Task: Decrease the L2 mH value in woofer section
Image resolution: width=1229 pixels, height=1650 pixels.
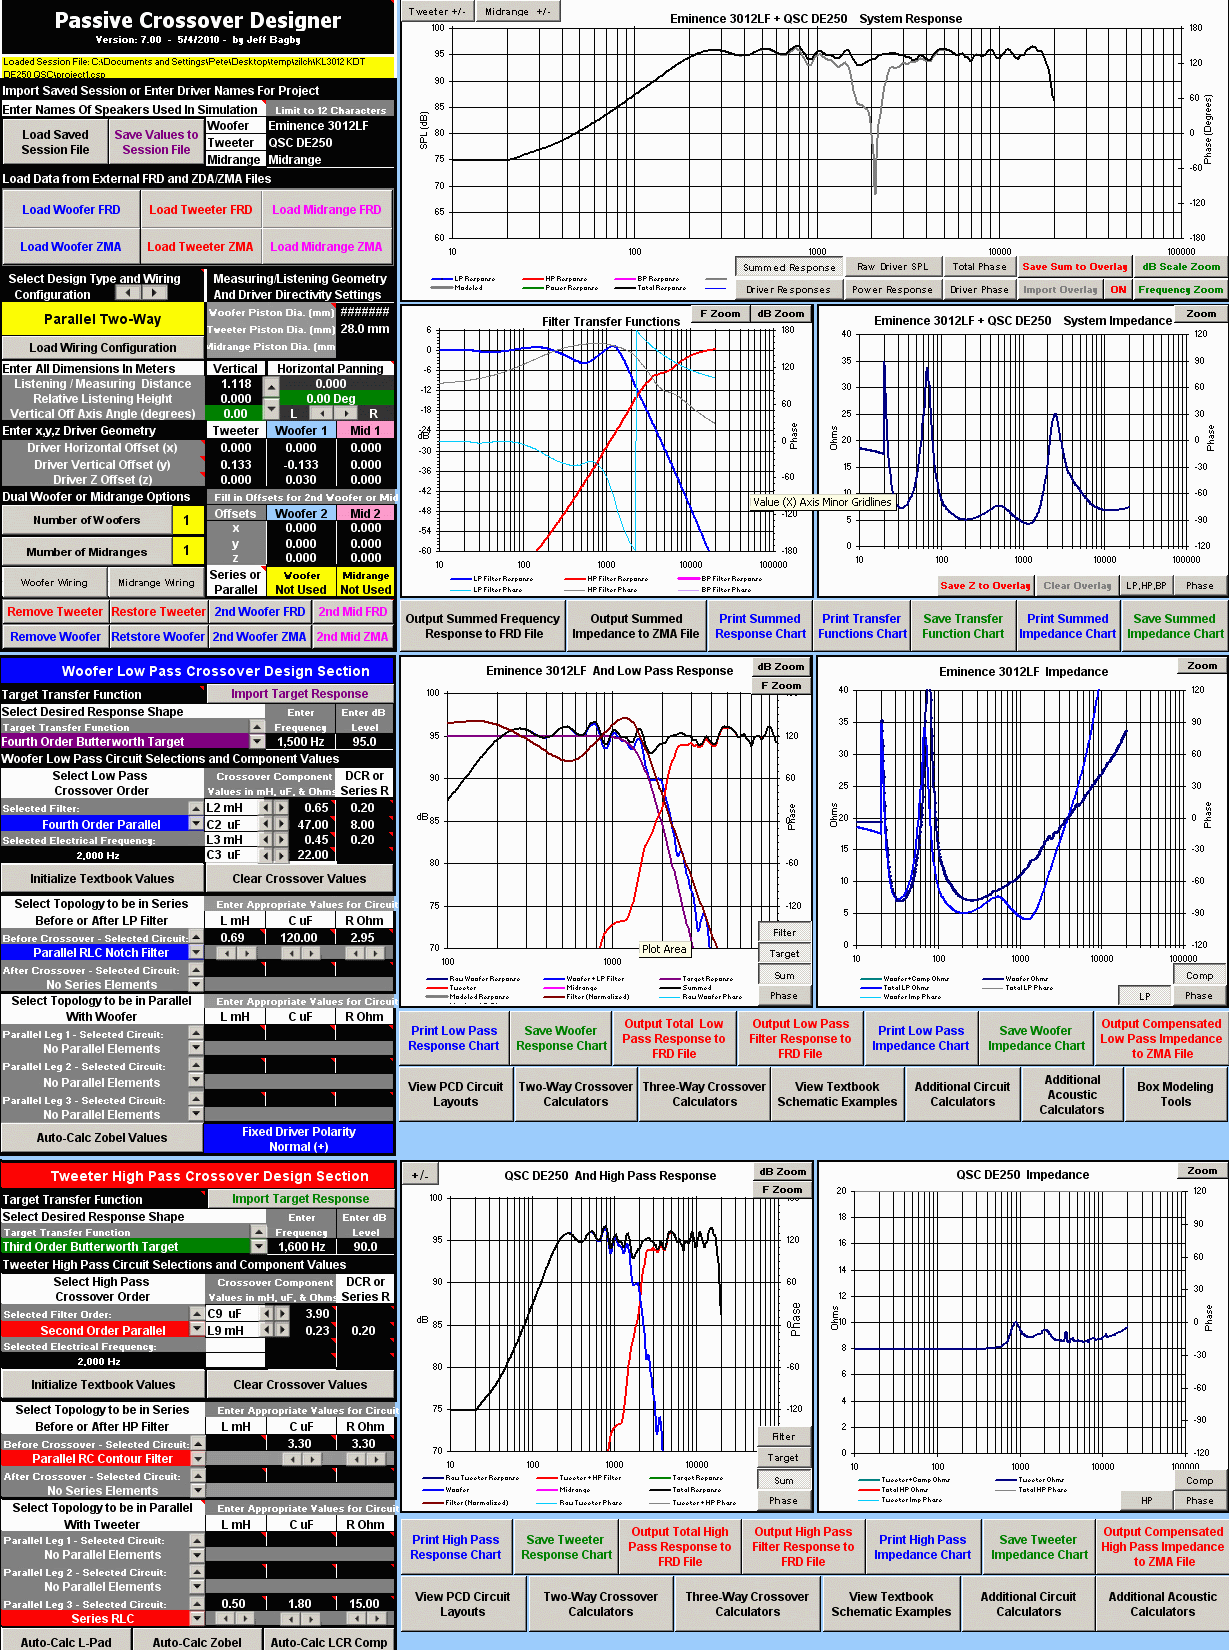Action: pos(266,808)
